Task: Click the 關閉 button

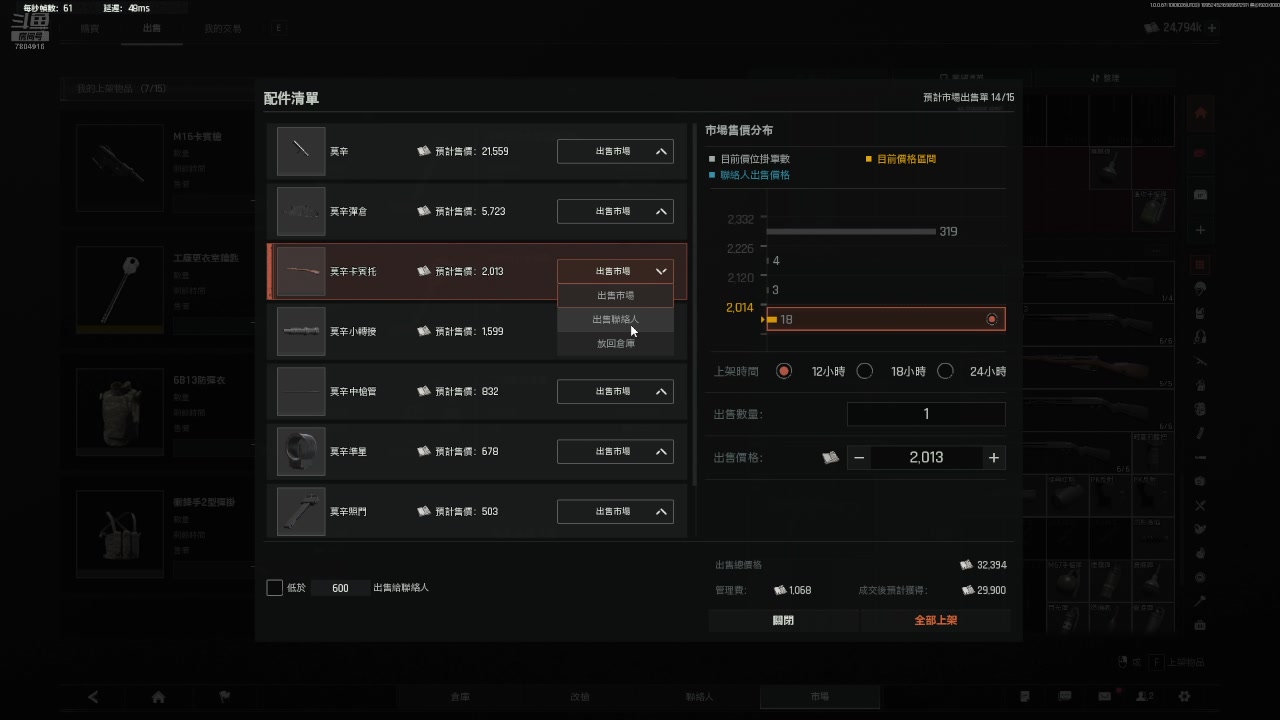Action: (783, 620)
